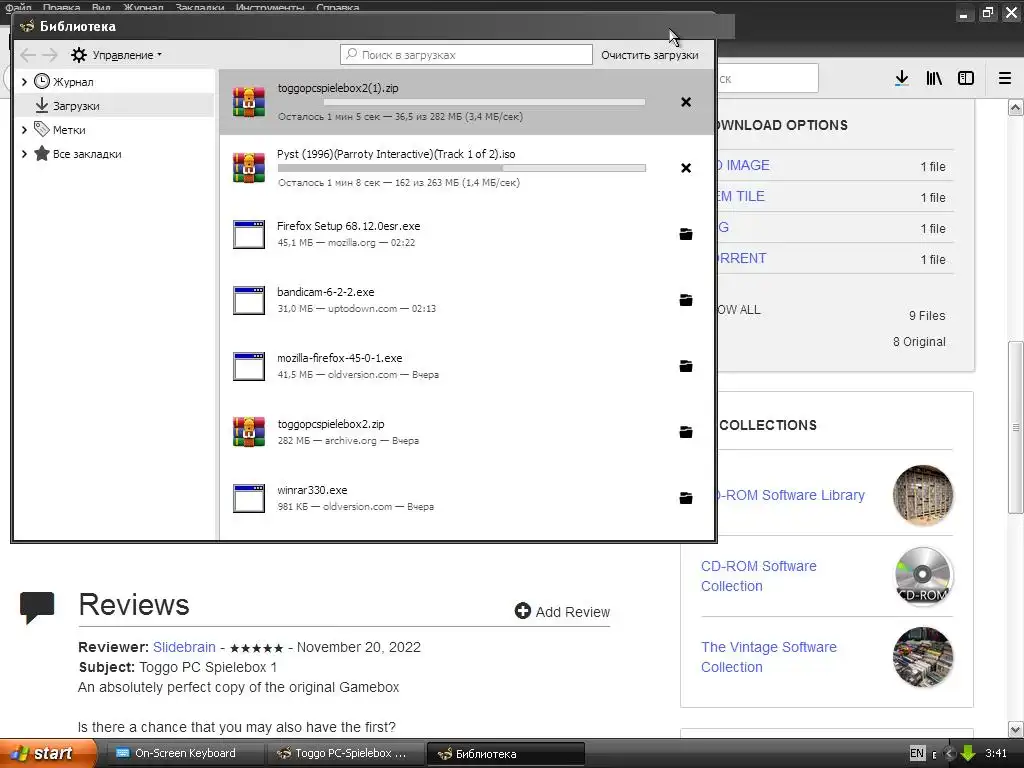Open the Файл menu in Firefox

18,7
